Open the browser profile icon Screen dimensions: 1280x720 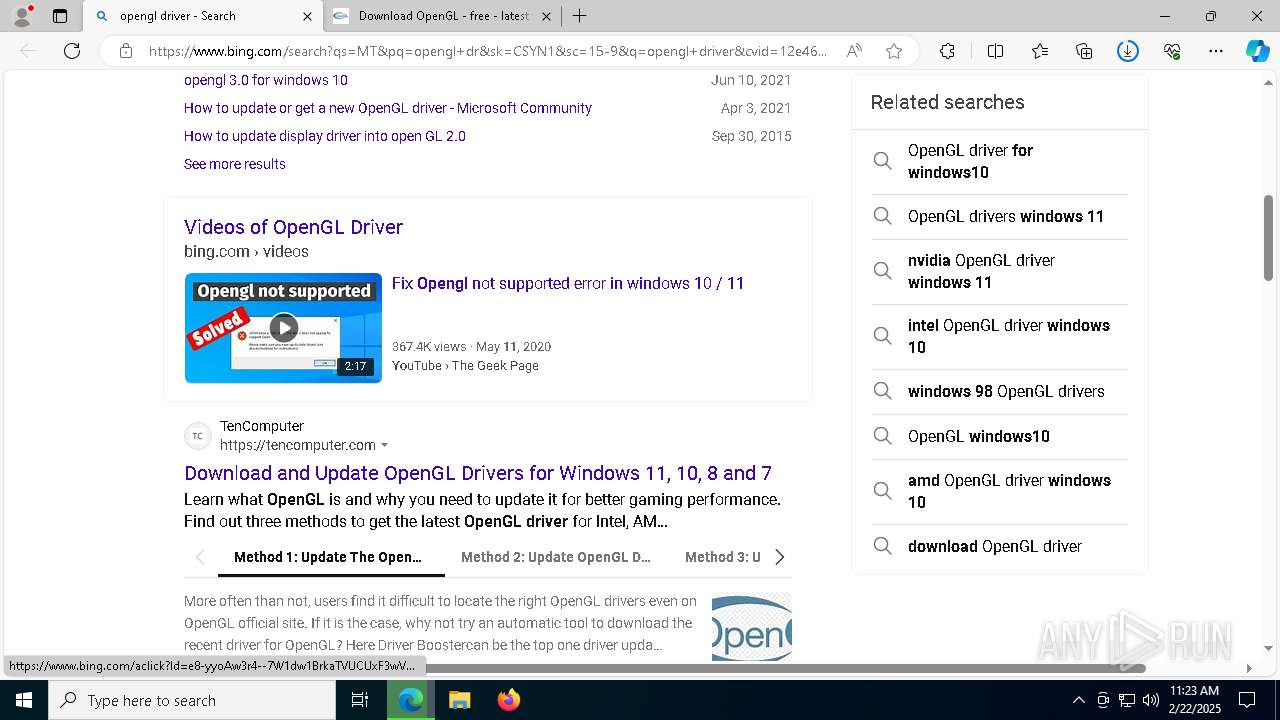(22, 16)
